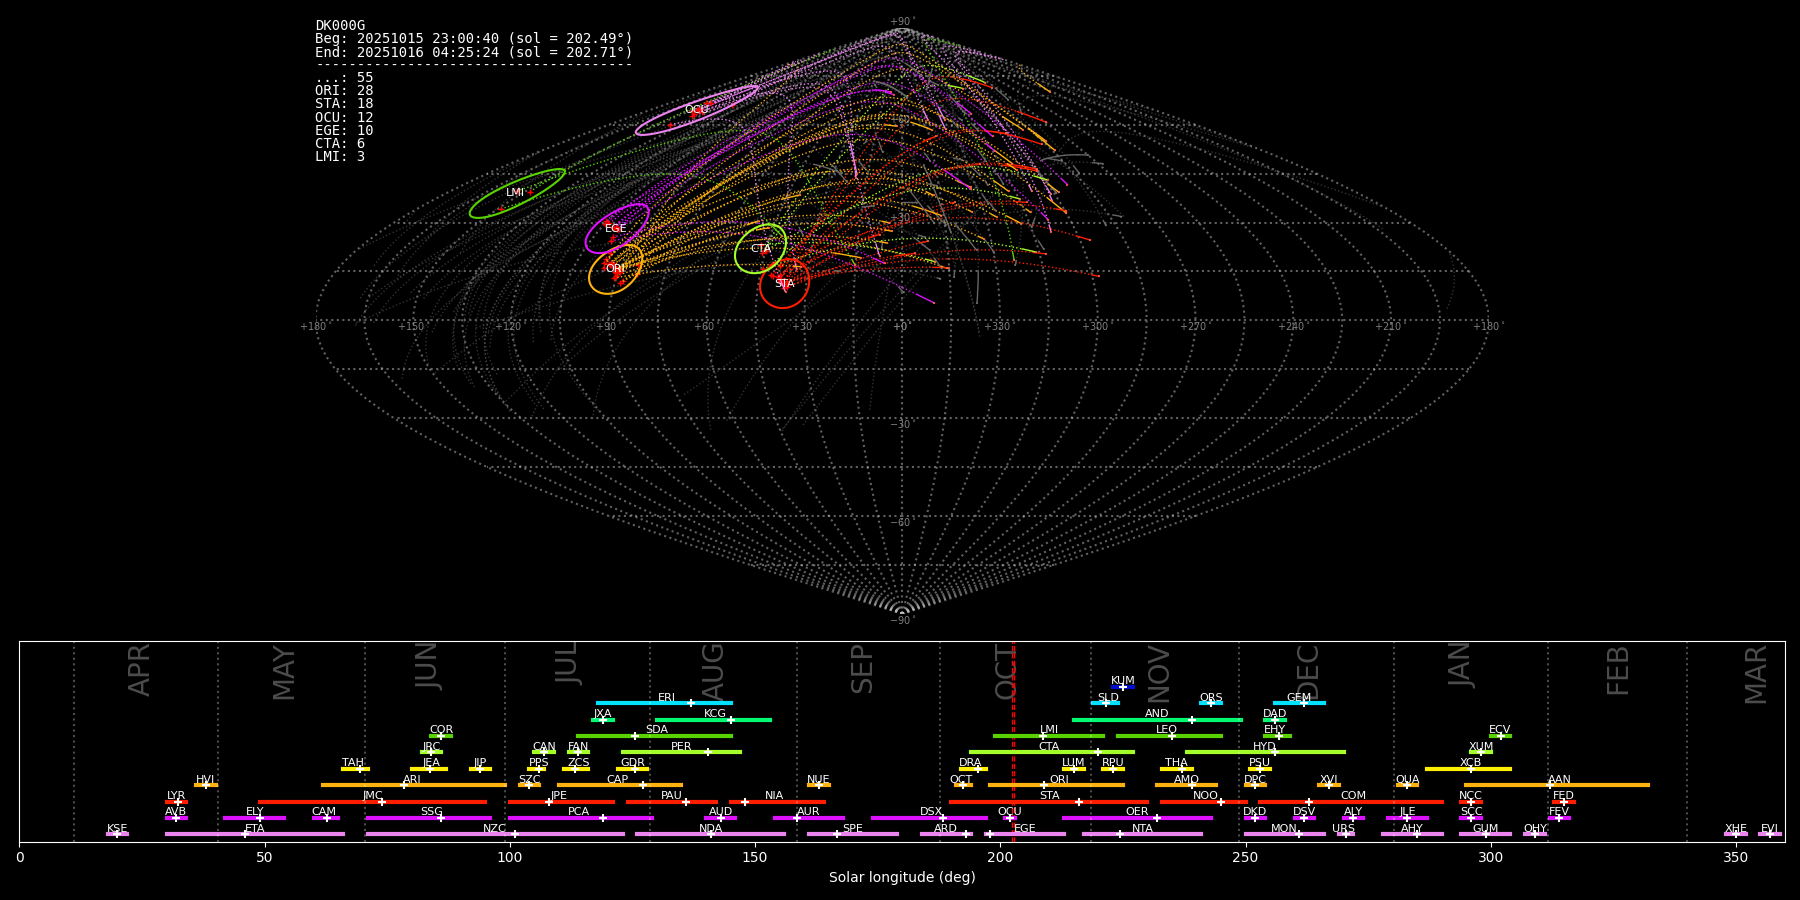Click the NIA shower bar on timeline

777,802
